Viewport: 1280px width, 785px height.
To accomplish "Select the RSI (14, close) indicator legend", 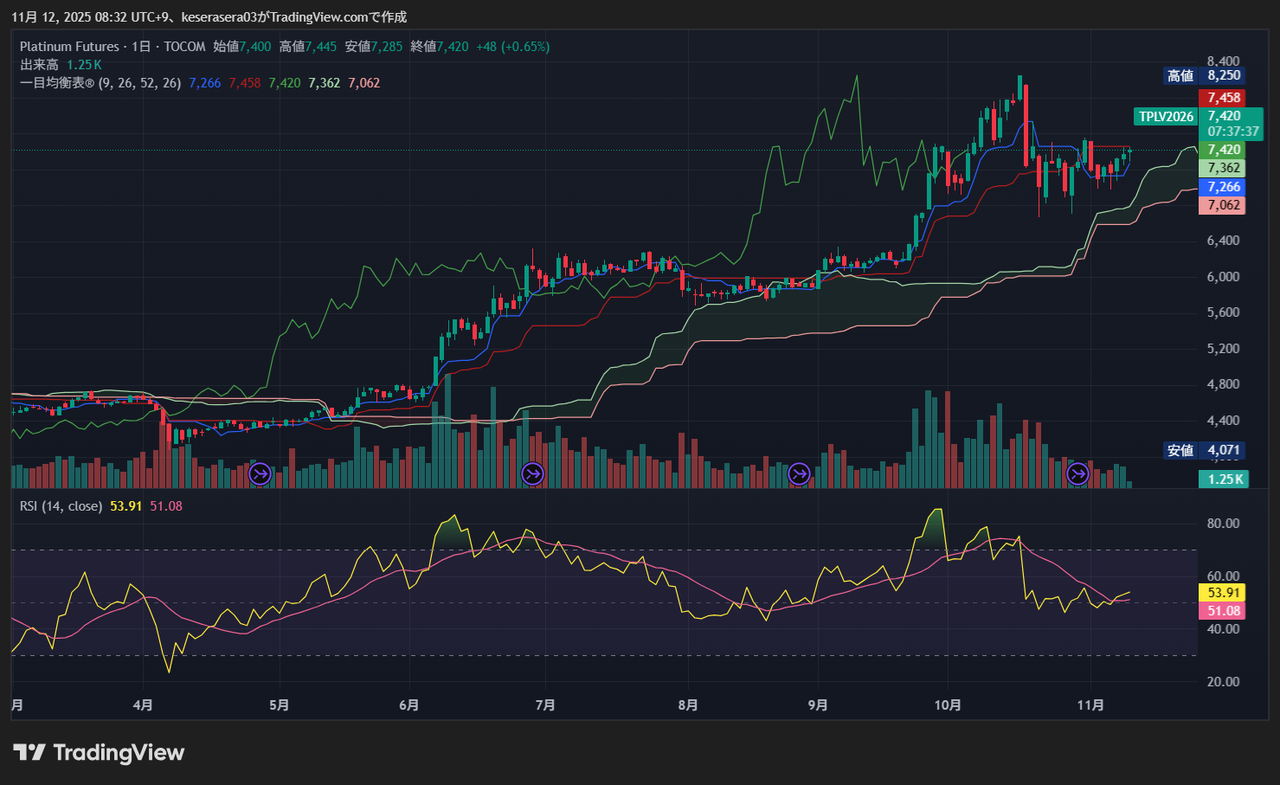I will (x=61, y=506).
